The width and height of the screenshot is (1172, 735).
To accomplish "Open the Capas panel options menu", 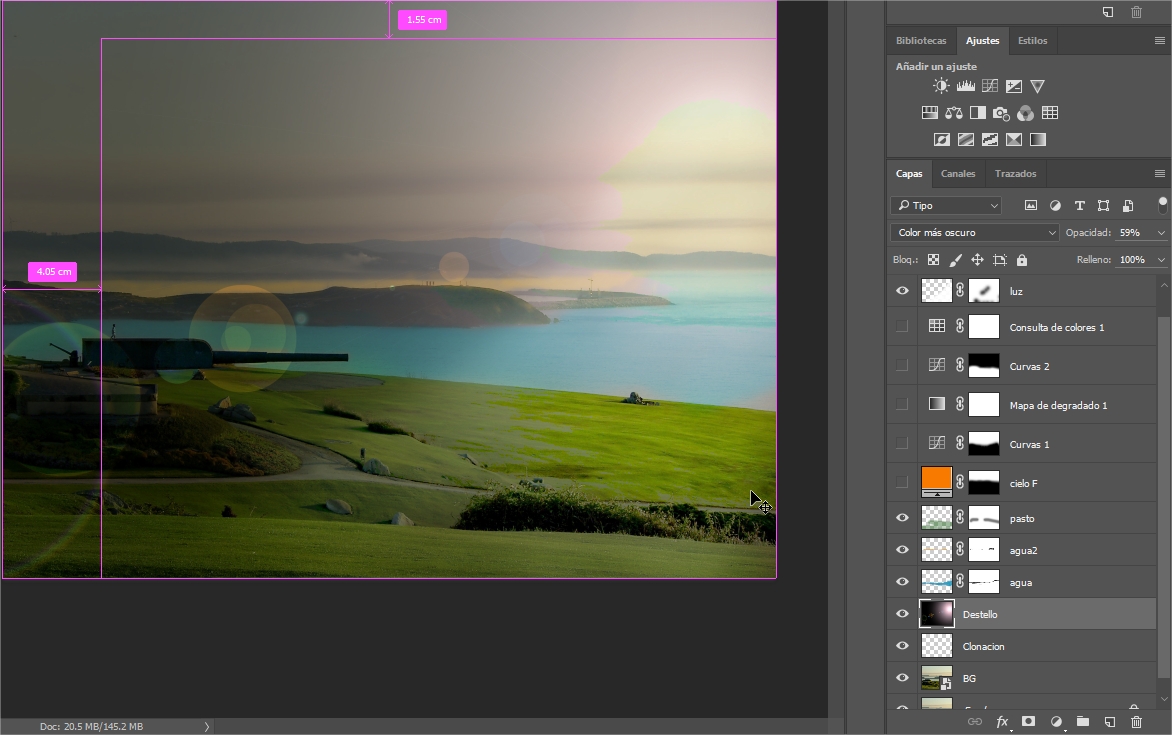I will pyautogui.click(x=1159, y=173).
